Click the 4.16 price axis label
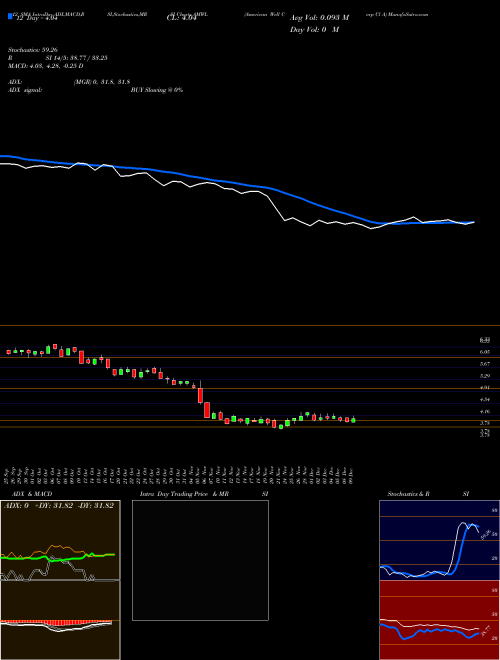500x660 pixels. point(484,412)
